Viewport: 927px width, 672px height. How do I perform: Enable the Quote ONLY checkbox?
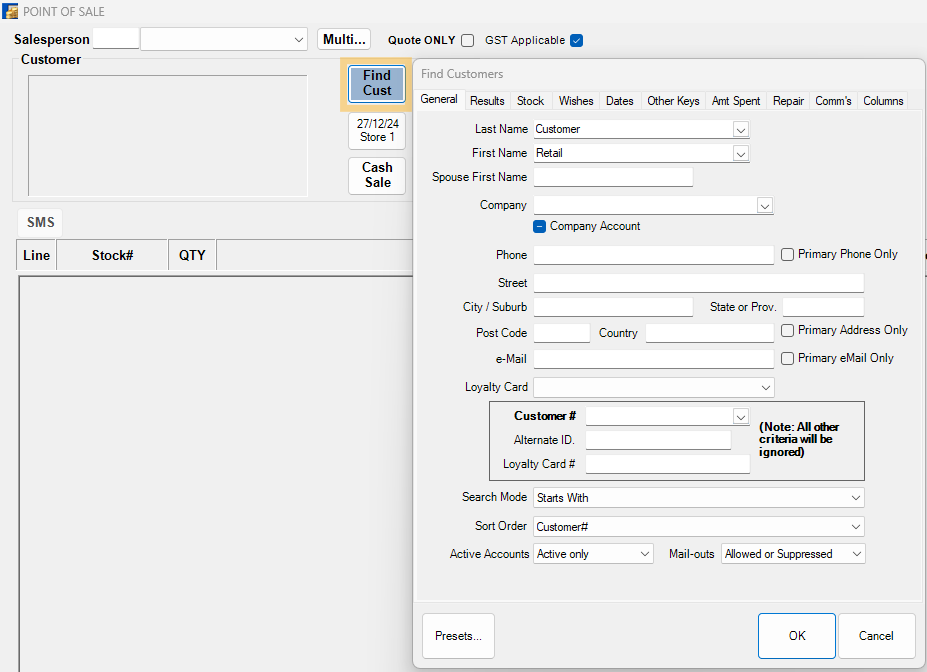tap(467, 40)
